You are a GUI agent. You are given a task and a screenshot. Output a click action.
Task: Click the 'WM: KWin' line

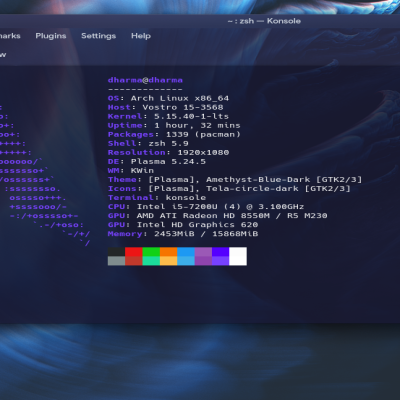(131, 170)
